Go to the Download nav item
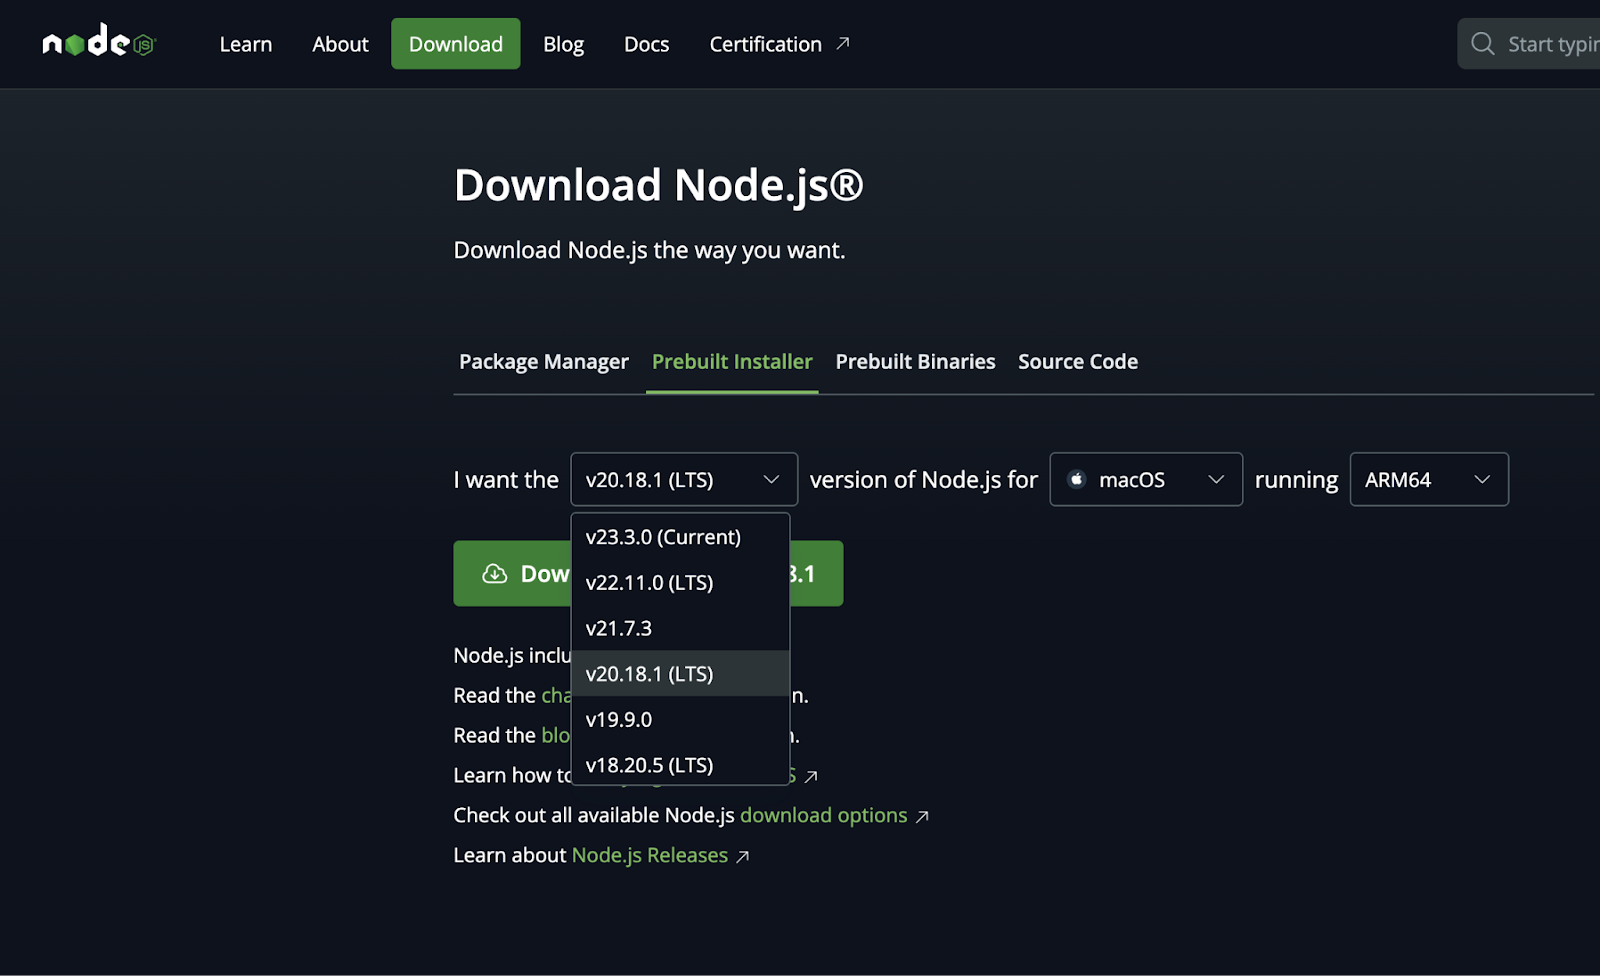1600x976 pixels. click(456, 44)
